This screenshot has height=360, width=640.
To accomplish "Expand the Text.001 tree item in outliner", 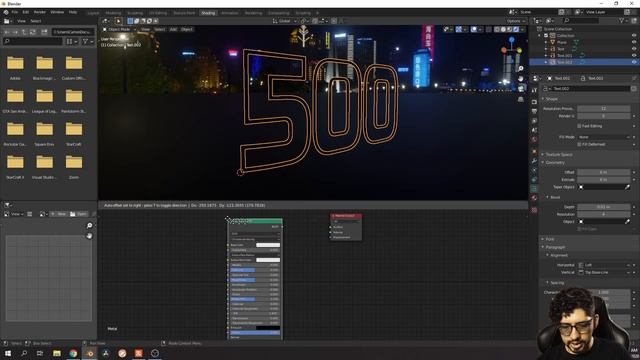I will (x=546, y=55).
